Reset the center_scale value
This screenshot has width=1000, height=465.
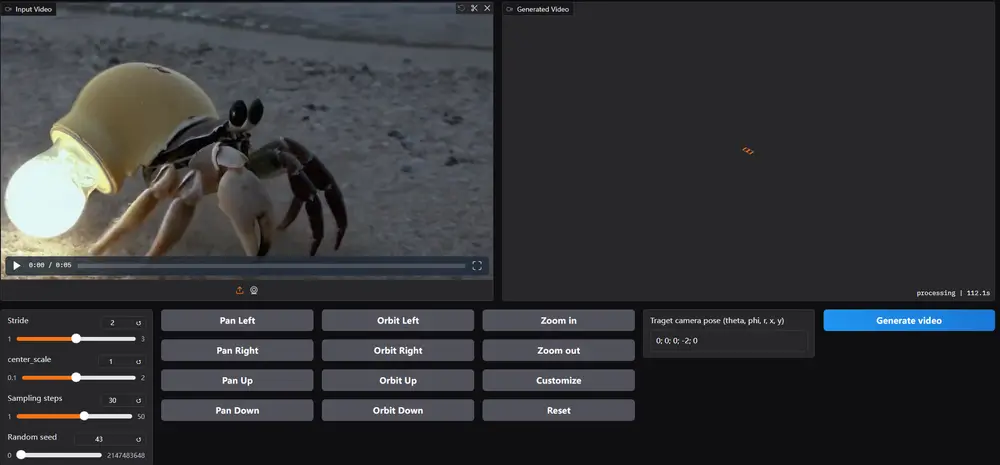click(x=139, y=361)
